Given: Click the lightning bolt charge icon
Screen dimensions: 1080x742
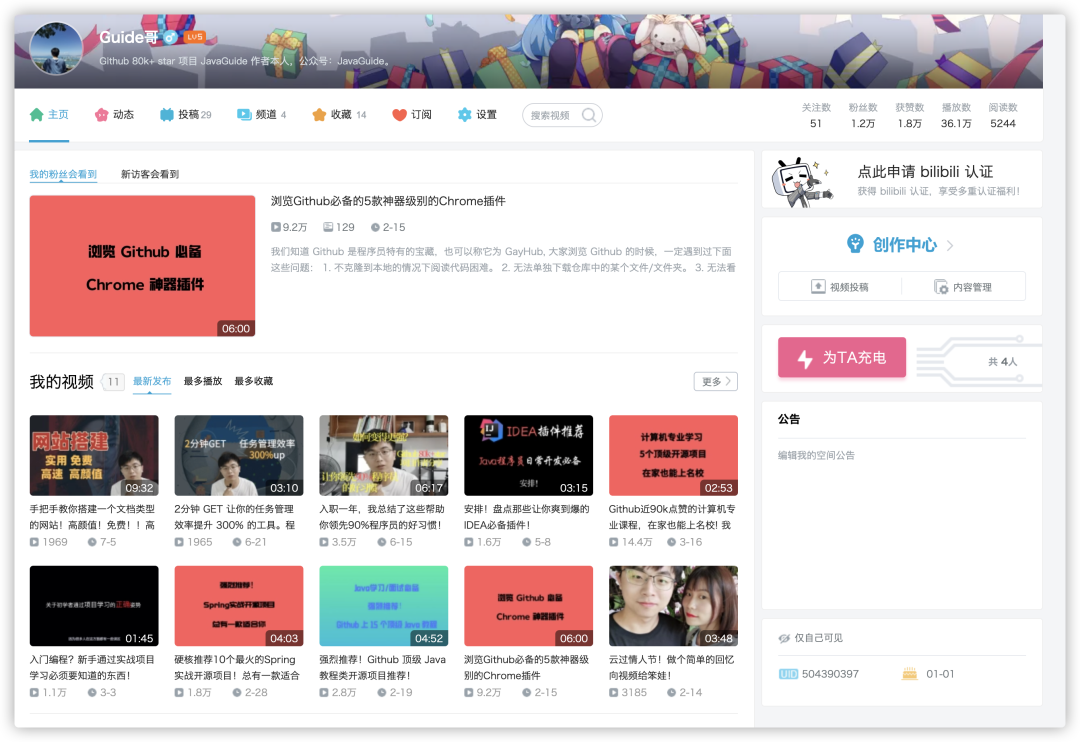Looking at the screenshot, I should (805, 358).
